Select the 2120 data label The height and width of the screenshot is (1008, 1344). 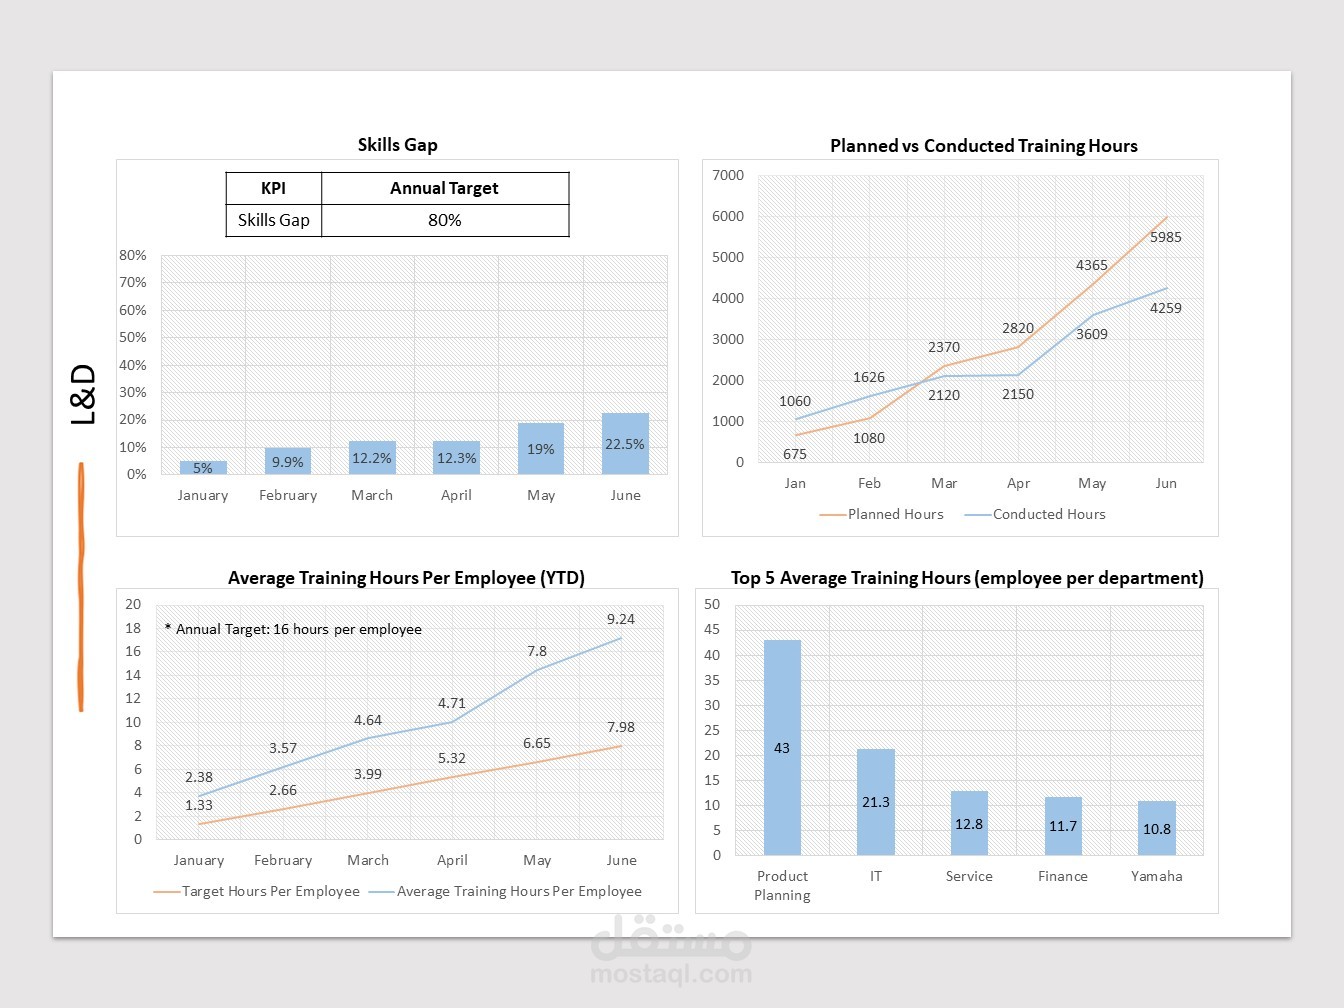[944, 395]
